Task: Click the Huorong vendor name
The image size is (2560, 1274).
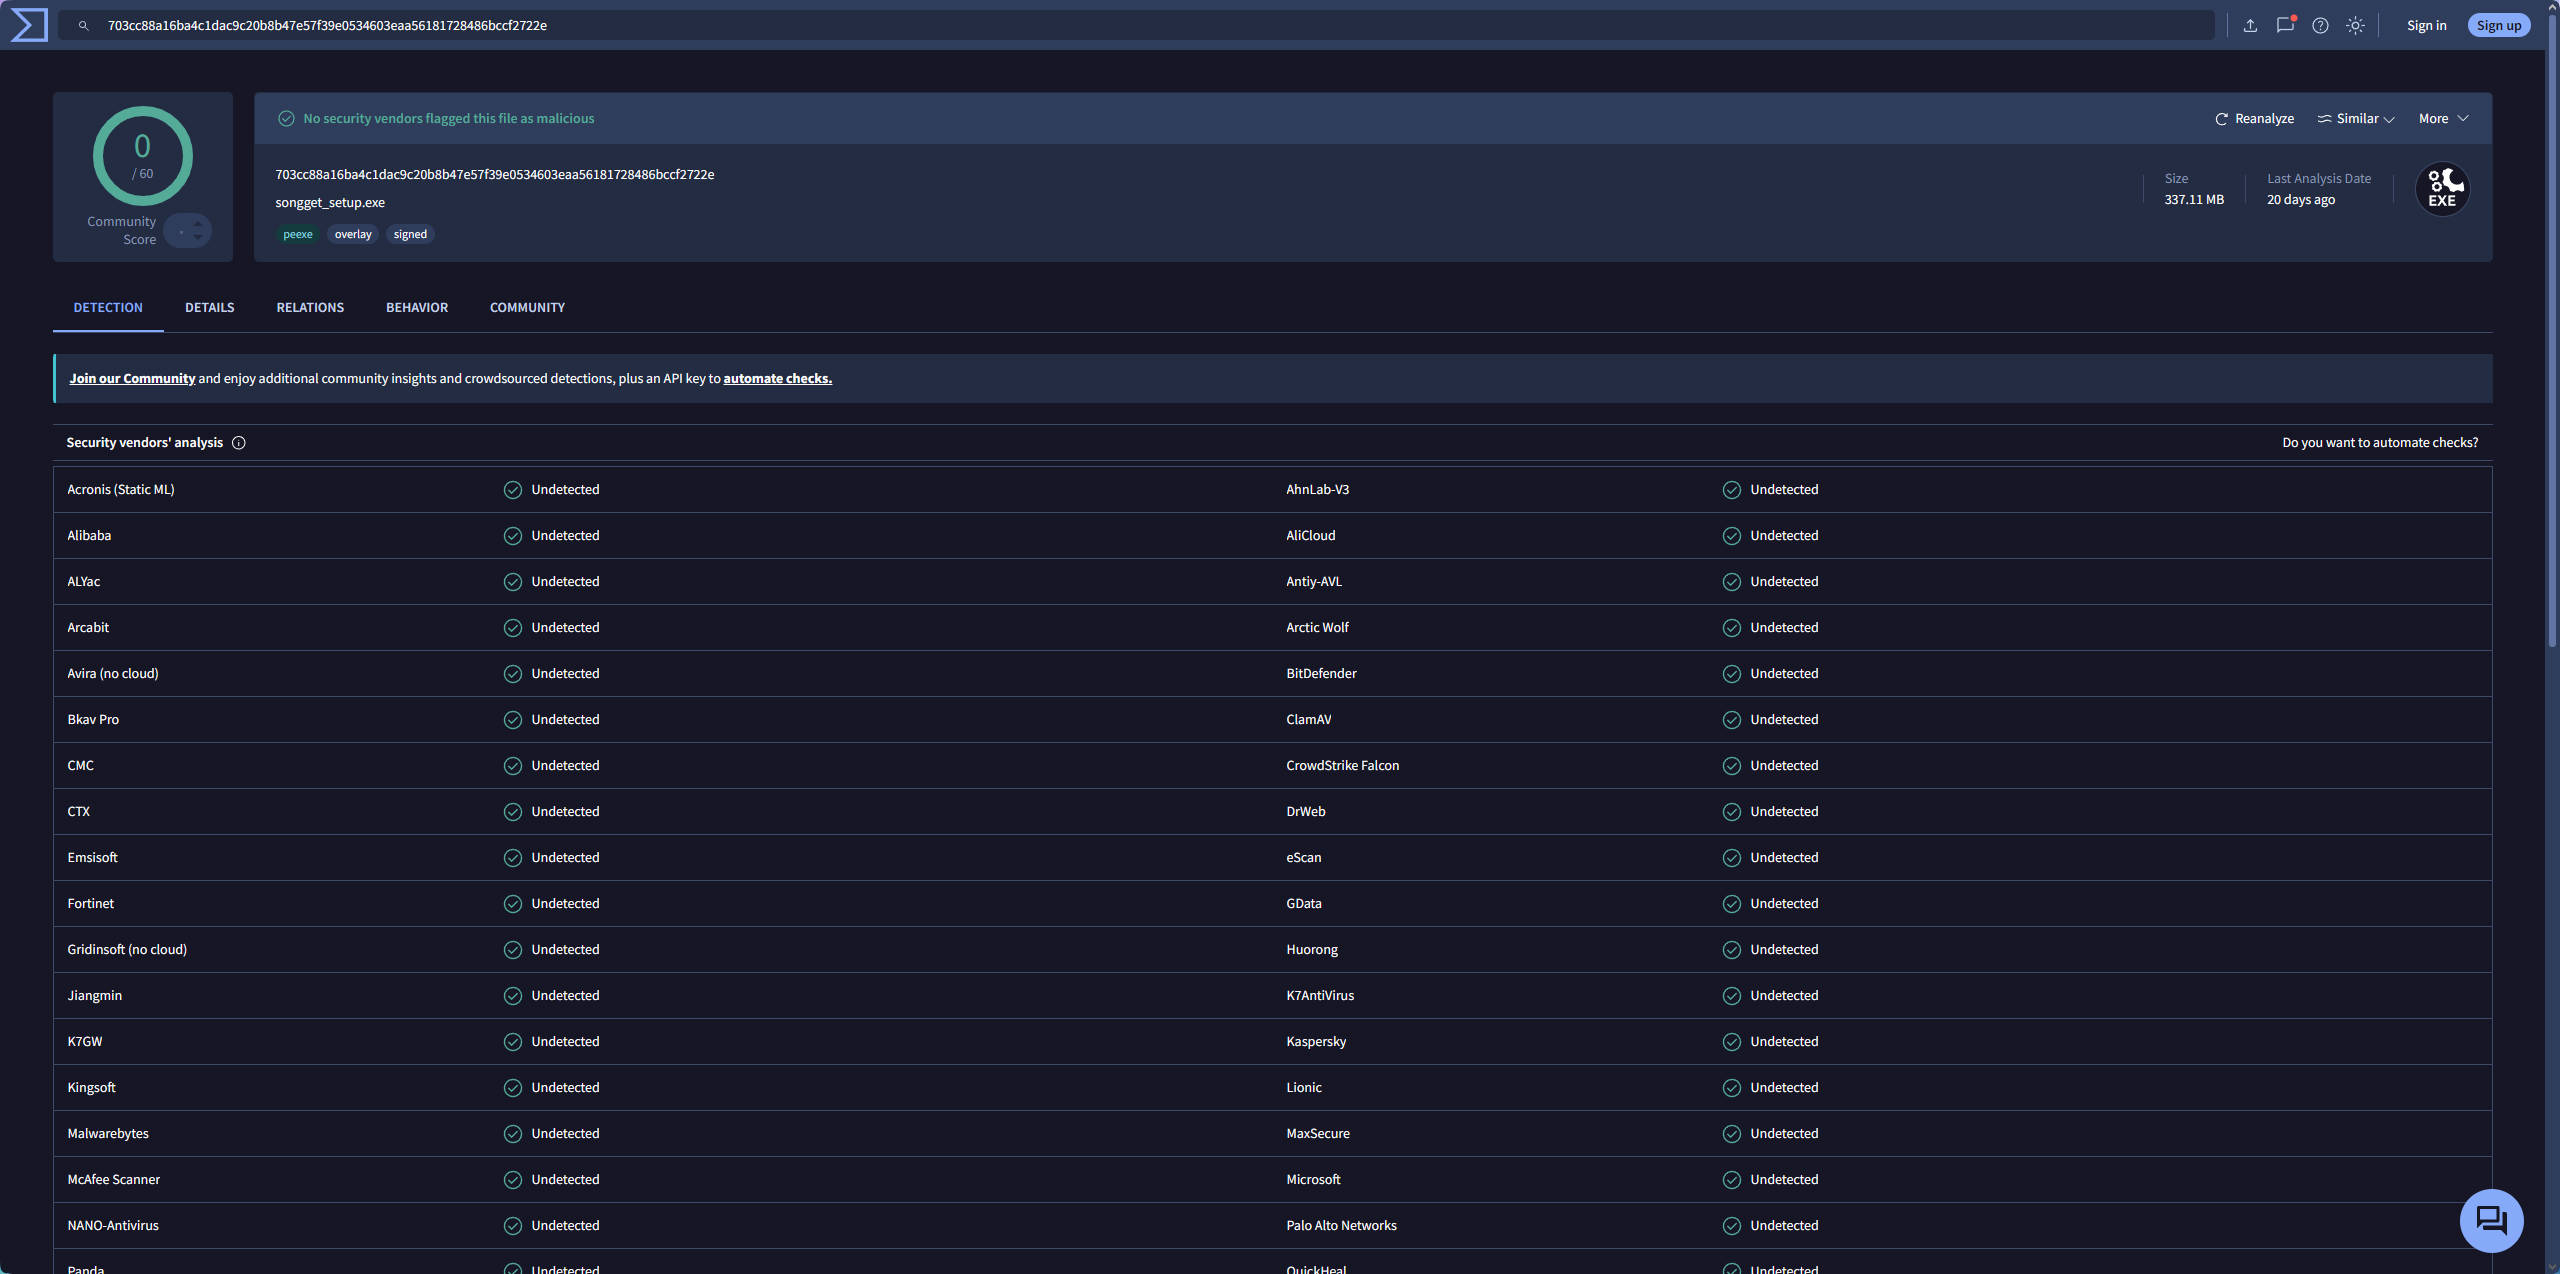Action: tap(1312, 950)
